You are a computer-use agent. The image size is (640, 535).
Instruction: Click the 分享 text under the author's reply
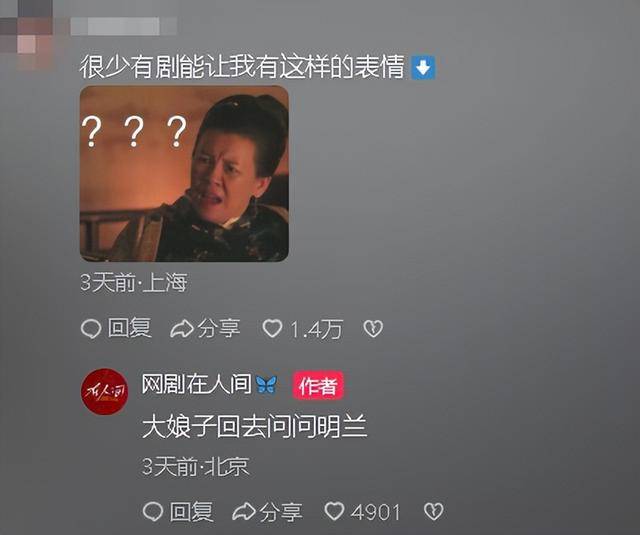coord(281,511)
